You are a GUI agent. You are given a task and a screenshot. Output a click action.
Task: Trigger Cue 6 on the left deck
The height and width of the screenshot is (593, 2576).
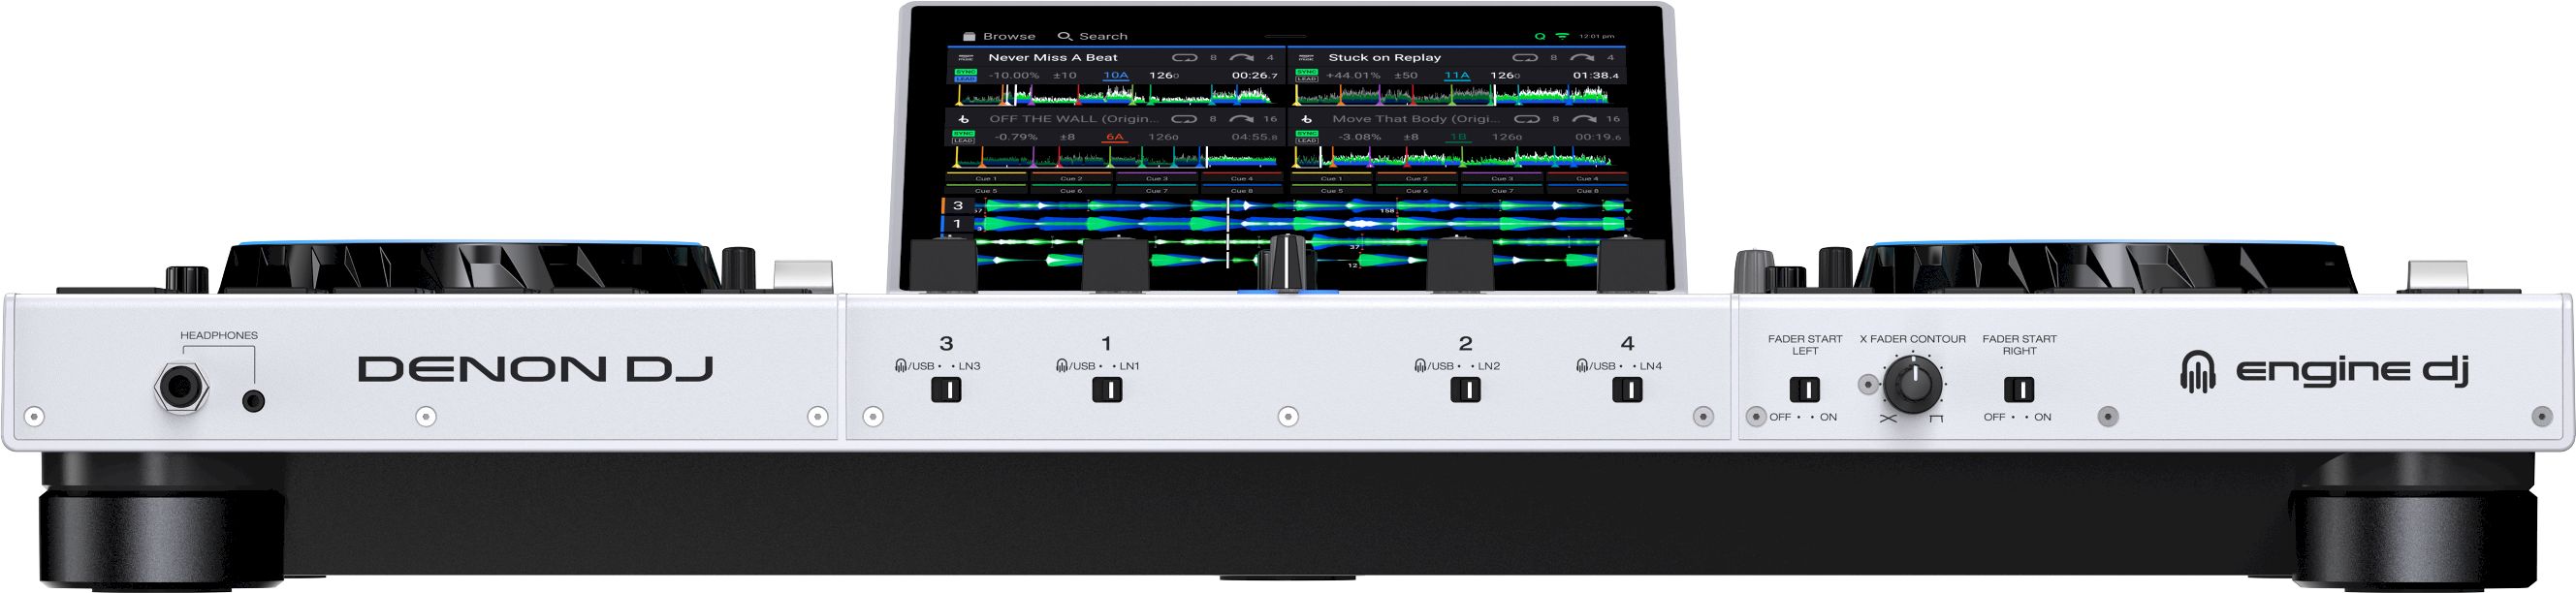1071,190
